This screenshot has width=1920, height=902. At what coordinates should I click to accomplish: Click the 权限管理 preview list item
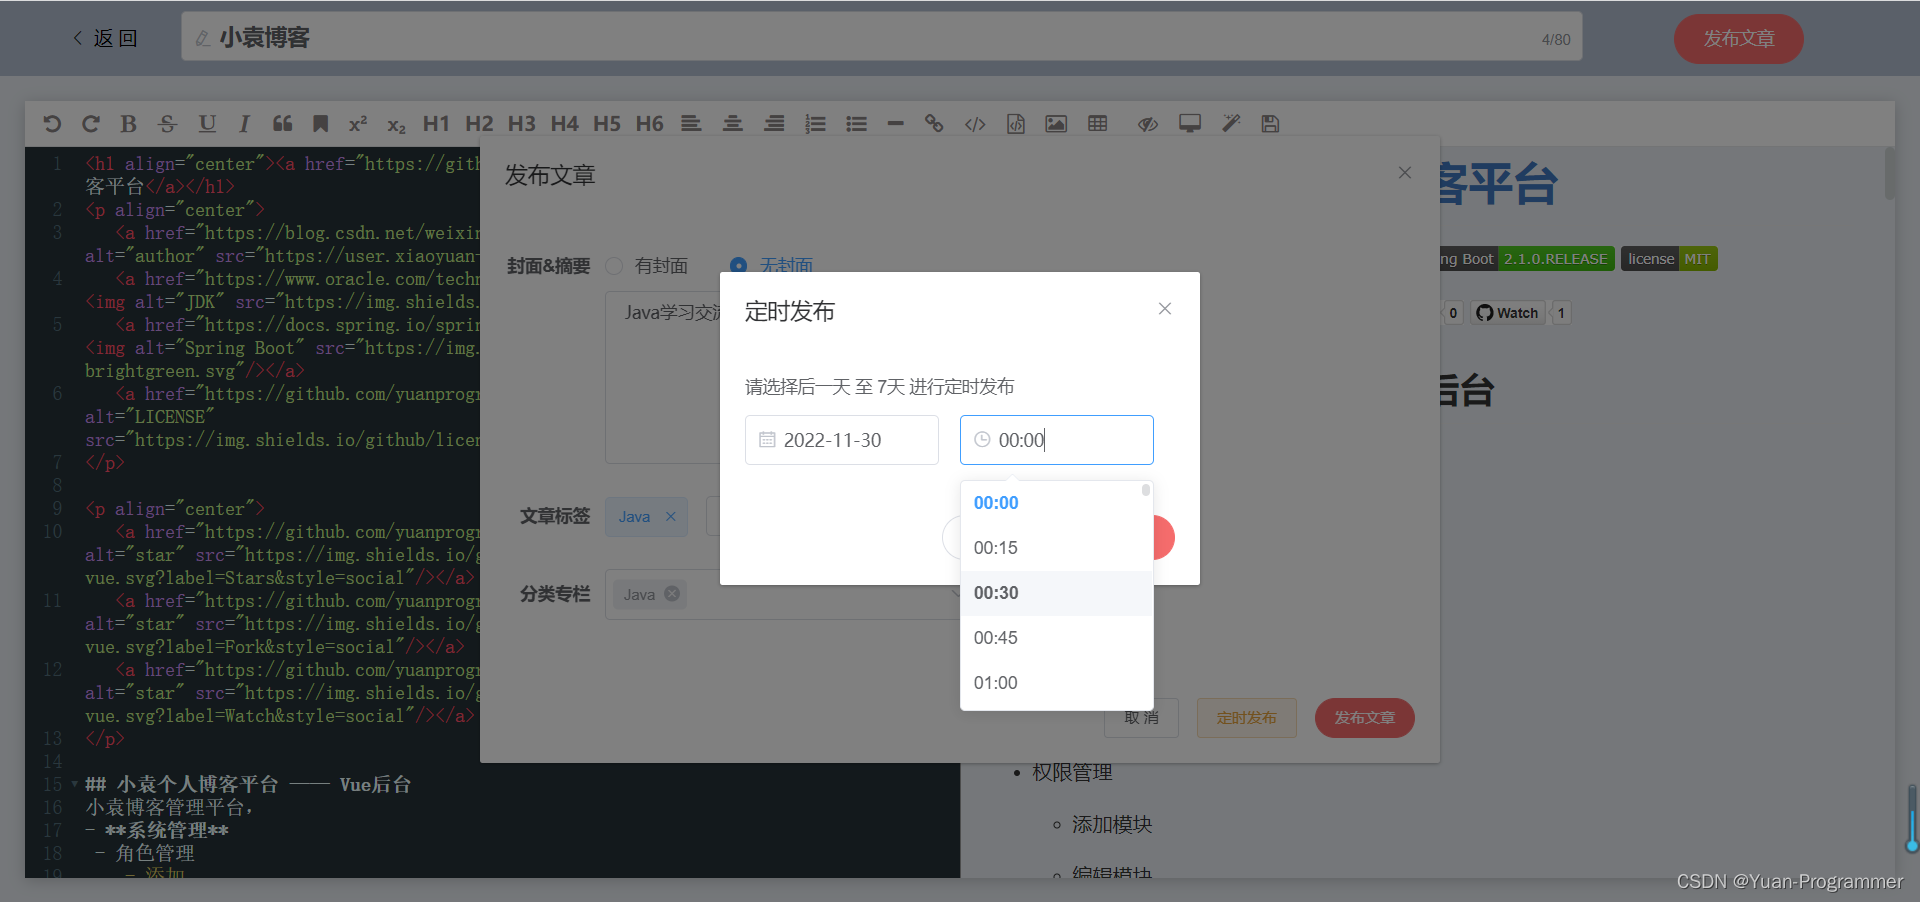tap(1072, 772)
